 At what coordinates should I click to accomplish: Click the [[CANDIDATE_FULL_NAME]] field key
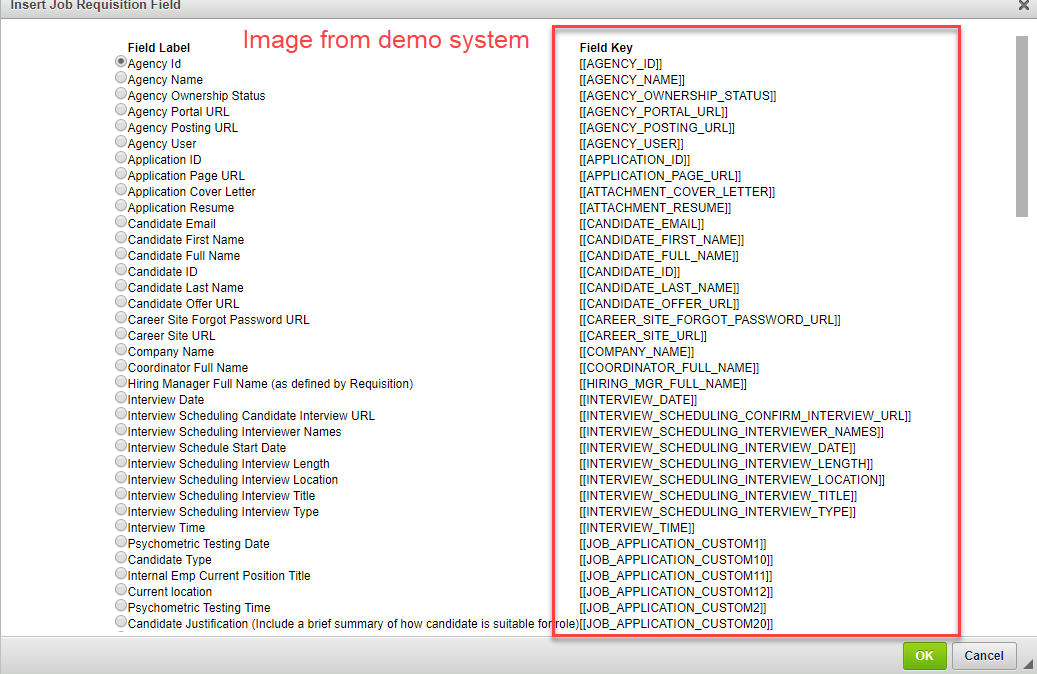click(659, 256)
